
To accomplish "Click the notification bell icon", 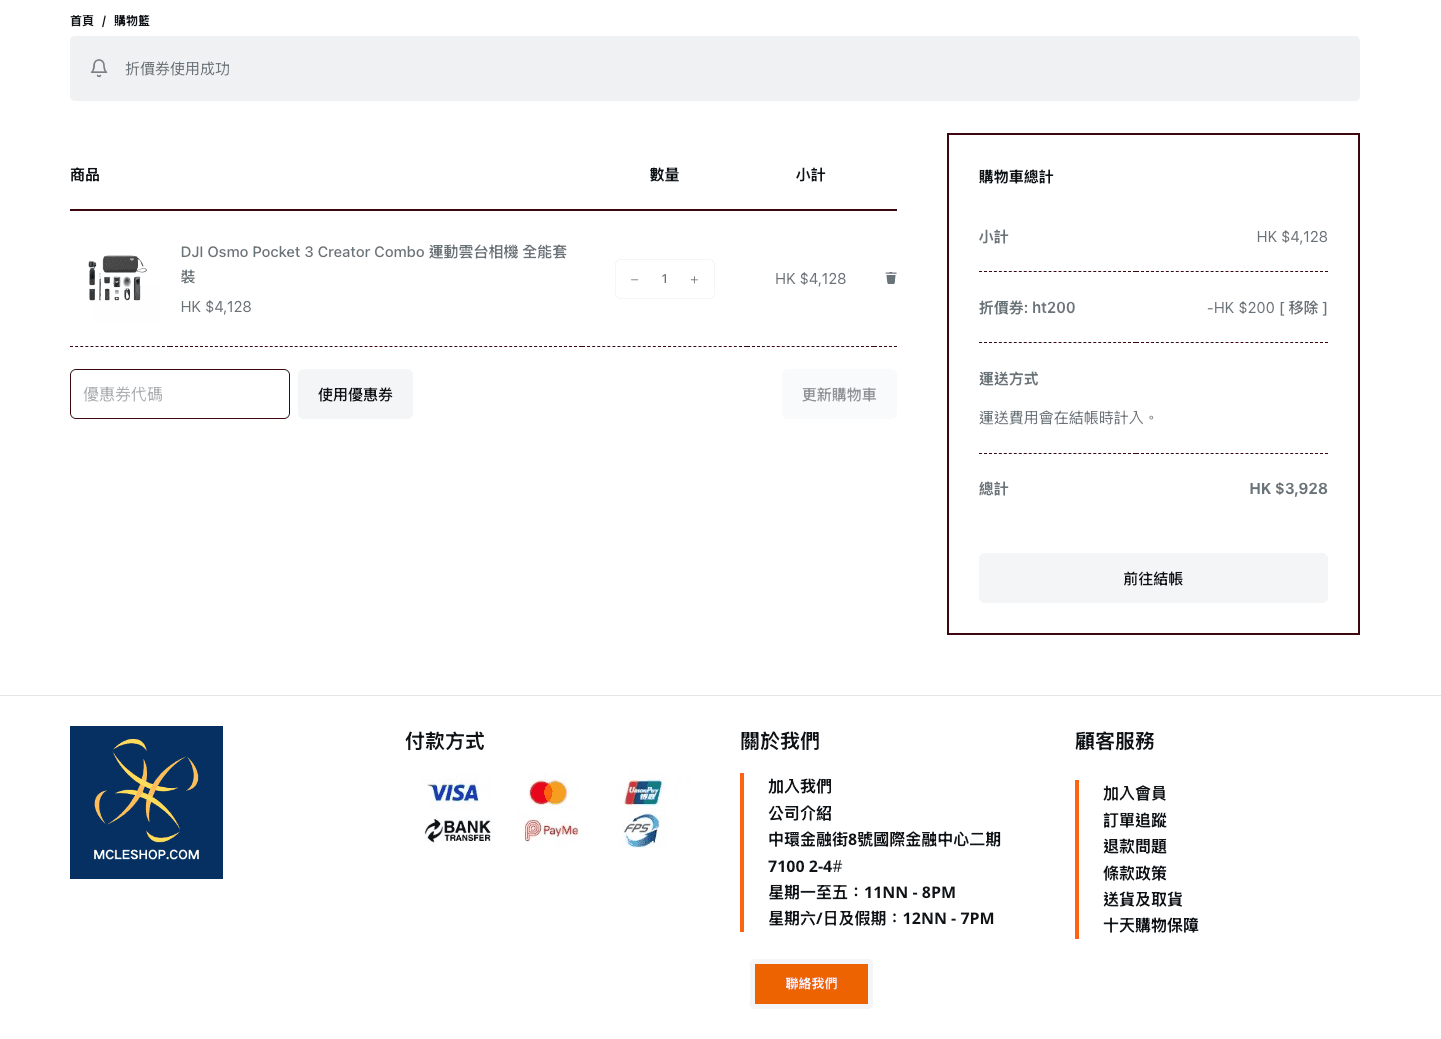I will [x=99, y=68].
